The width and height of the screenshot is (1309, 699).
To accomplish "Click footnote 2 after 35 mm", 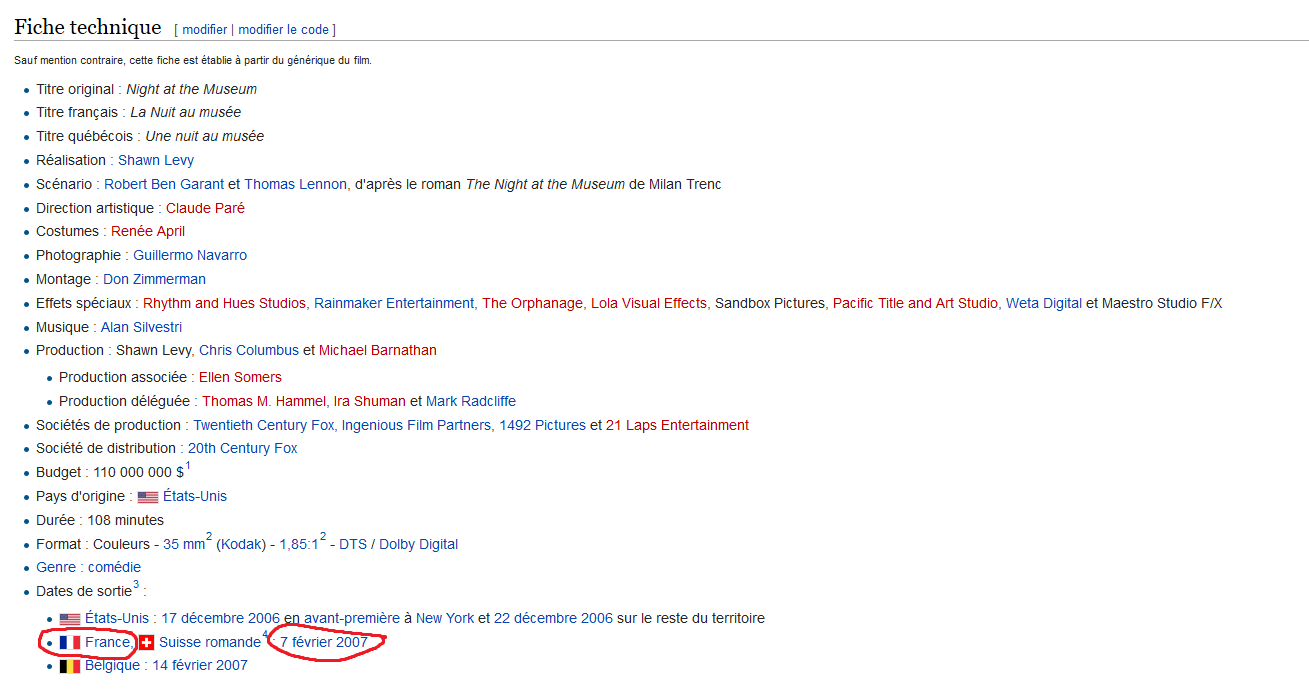I will 209,538.
